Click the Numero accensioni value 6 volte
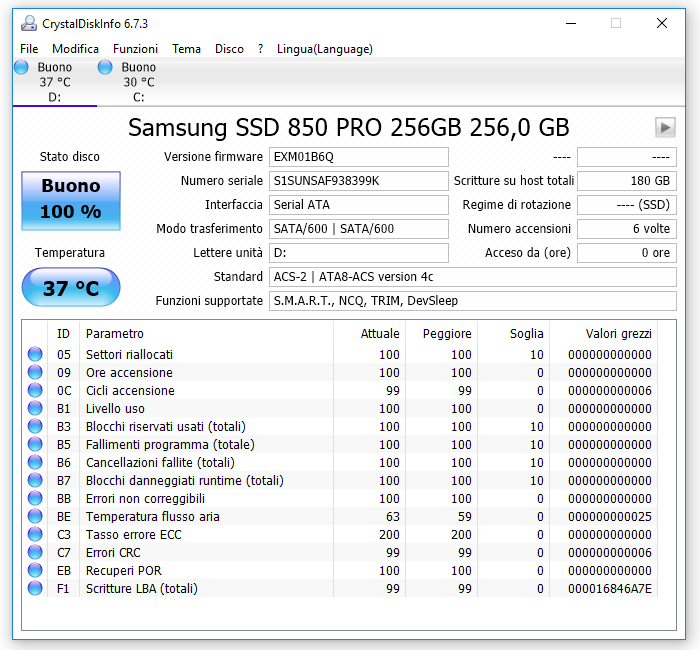 click(627, 229)
